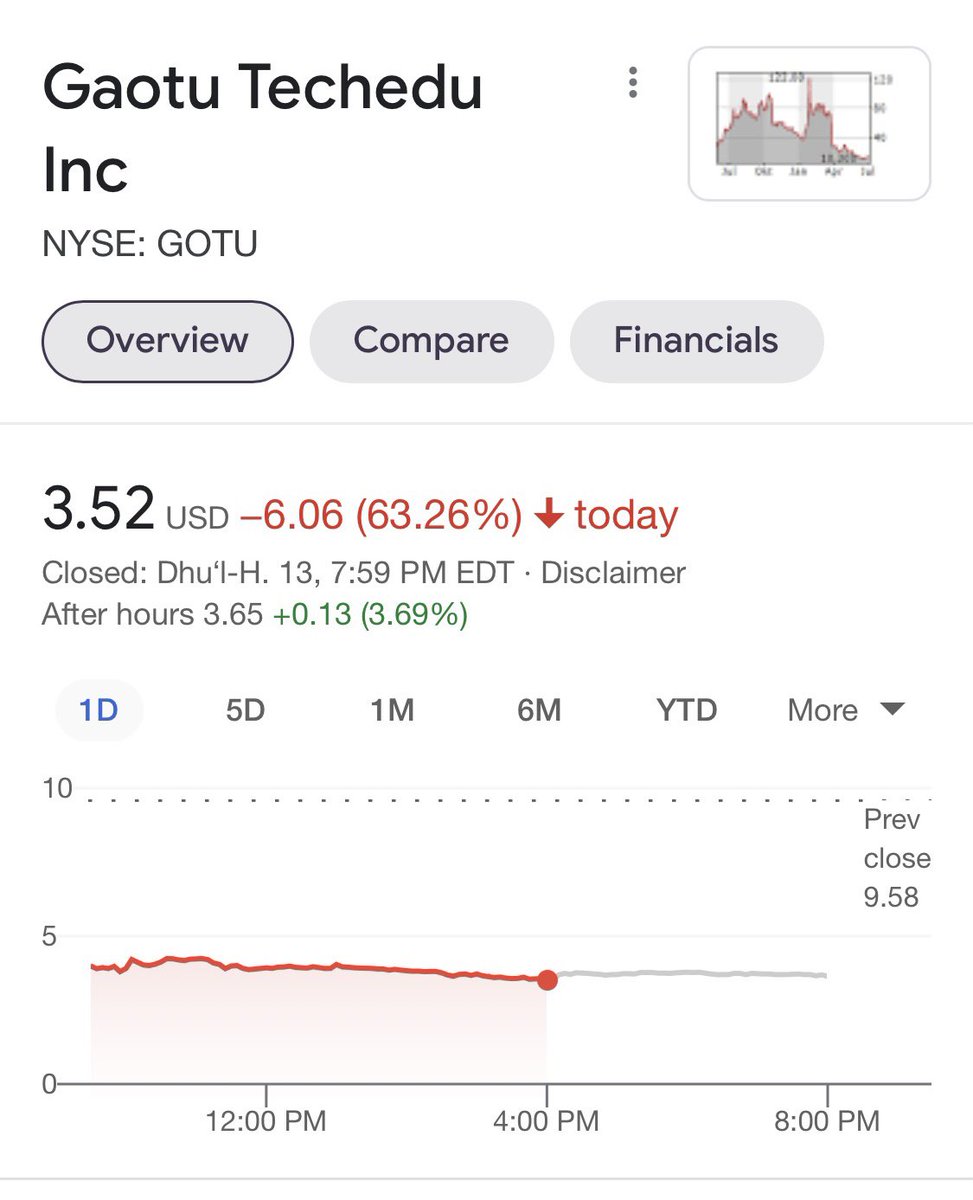Screen dimensions: 973x1200
Task: Click the Prev close 9.58 label
Action: [897, 858]
